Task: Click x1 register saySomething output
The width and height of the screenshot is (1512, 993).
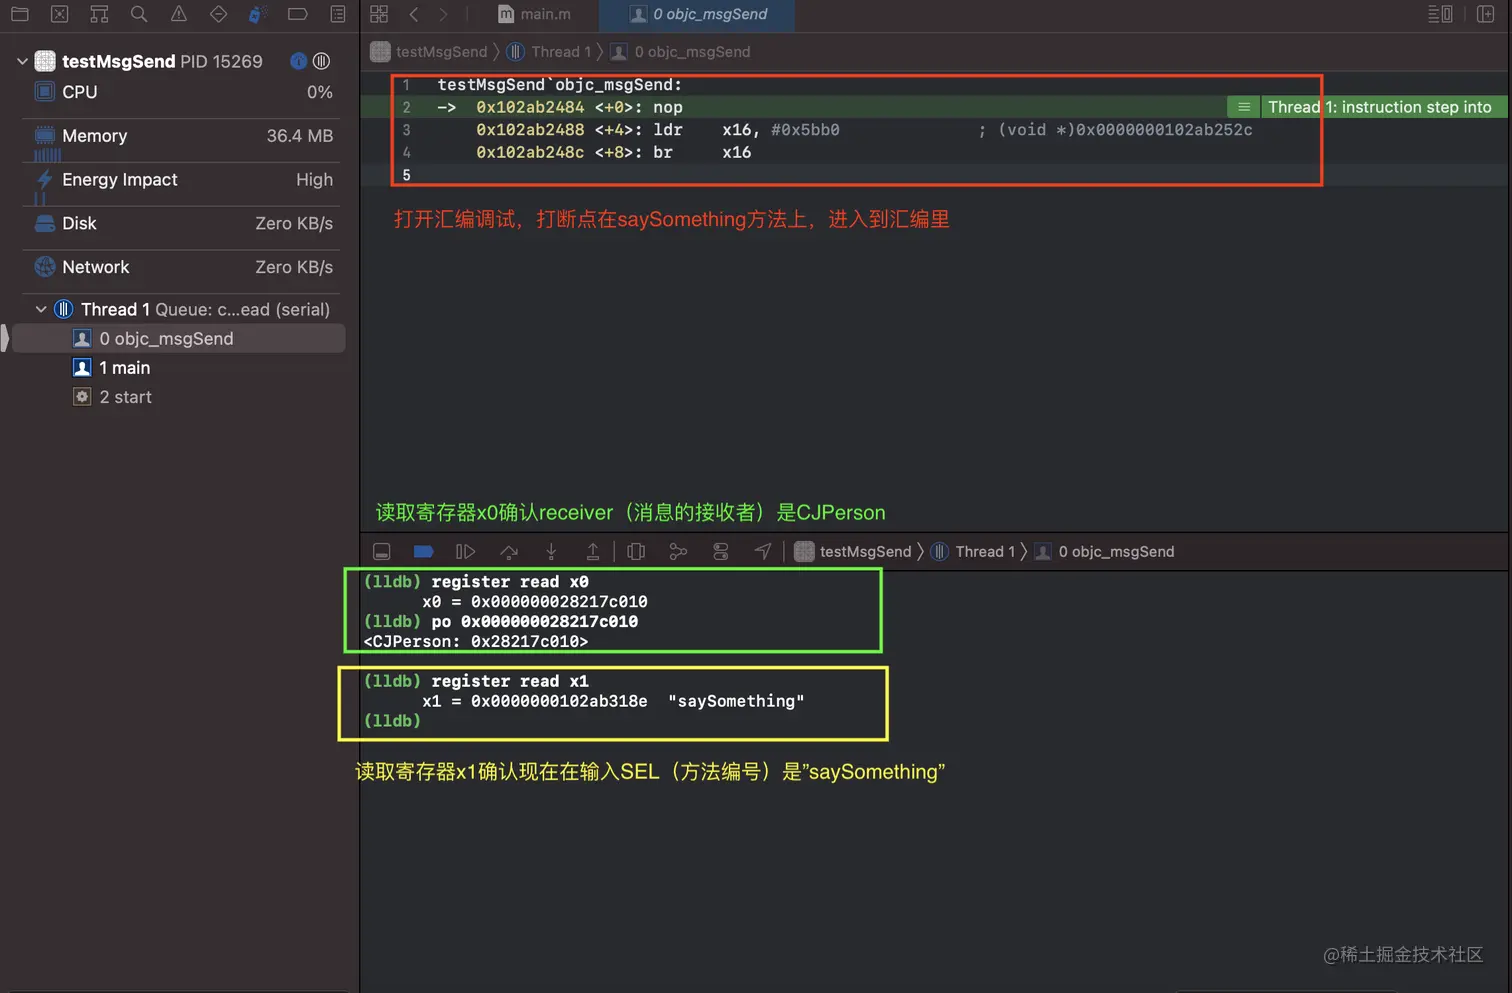Action: (x=613, y=701)
